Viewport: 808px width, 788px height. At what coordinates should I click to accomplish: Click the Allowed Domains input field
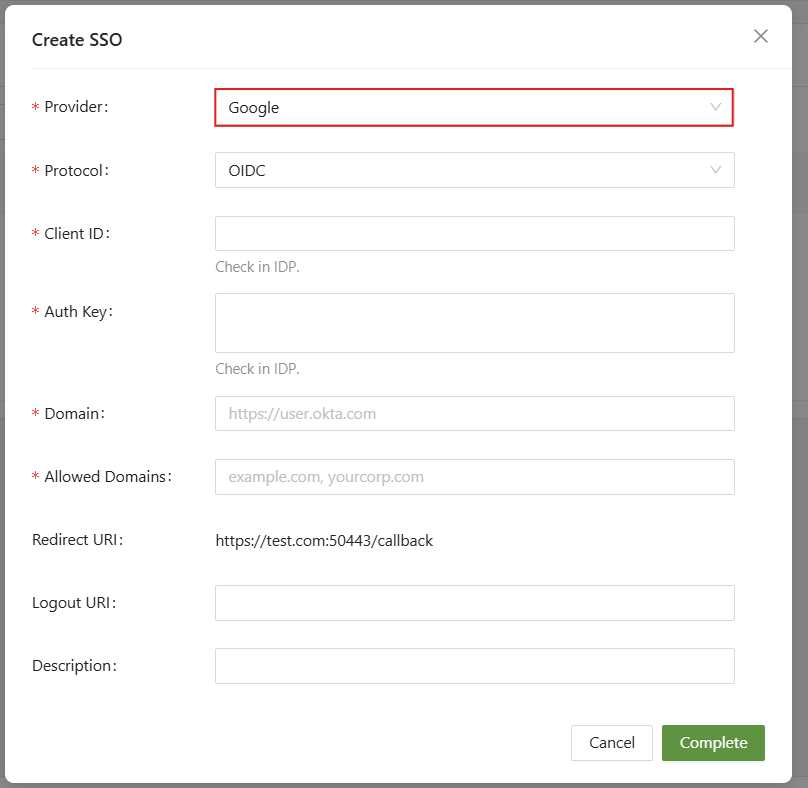474,477
